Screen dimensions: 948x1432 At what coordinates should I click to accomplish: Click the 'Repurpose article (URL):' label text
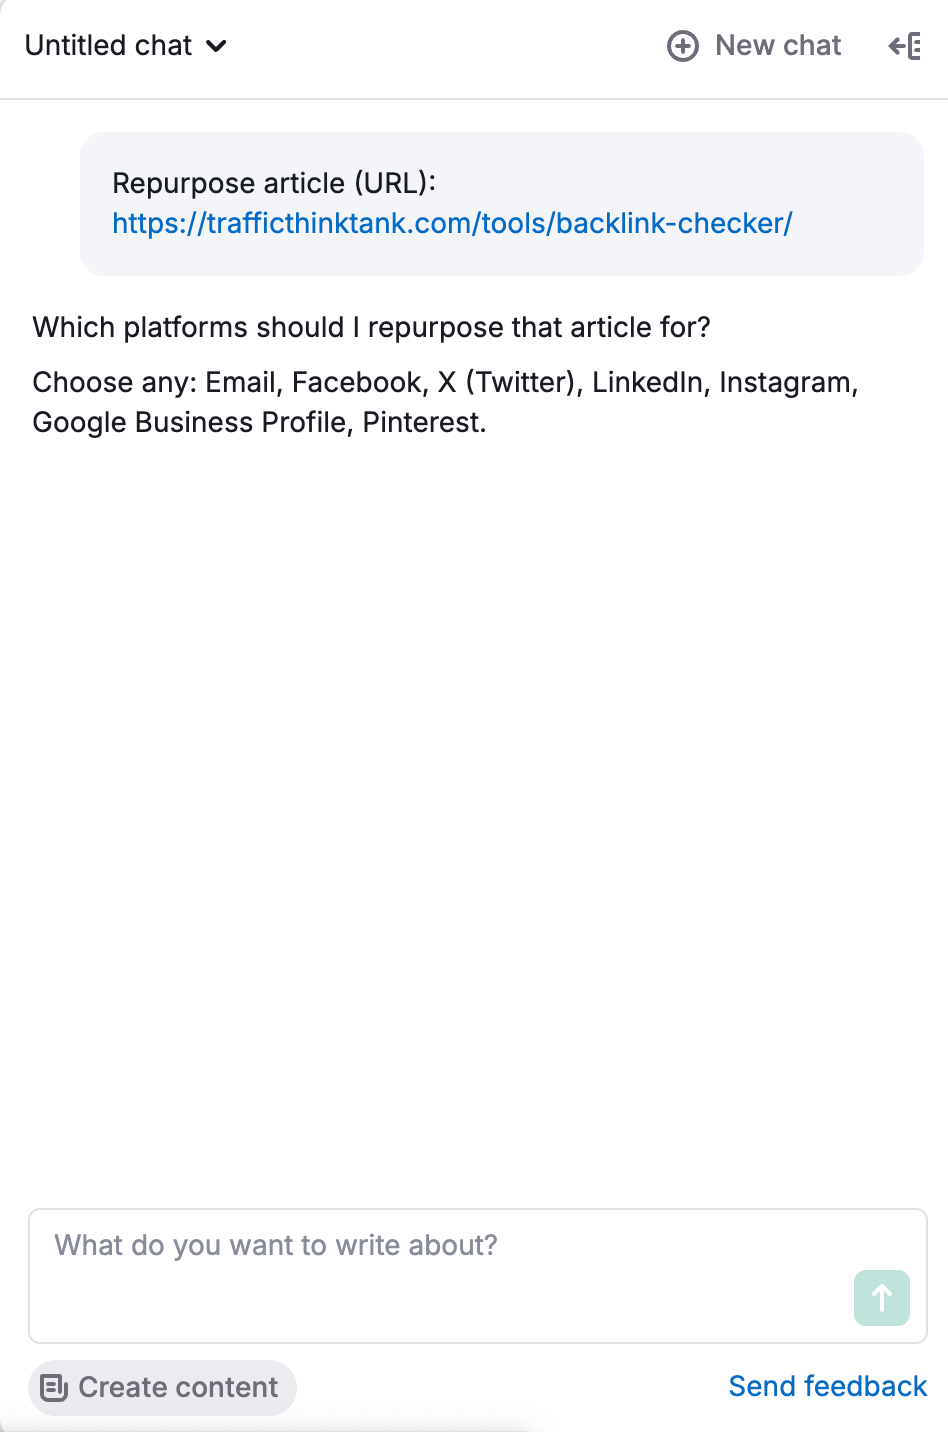[x=274, y=183]
